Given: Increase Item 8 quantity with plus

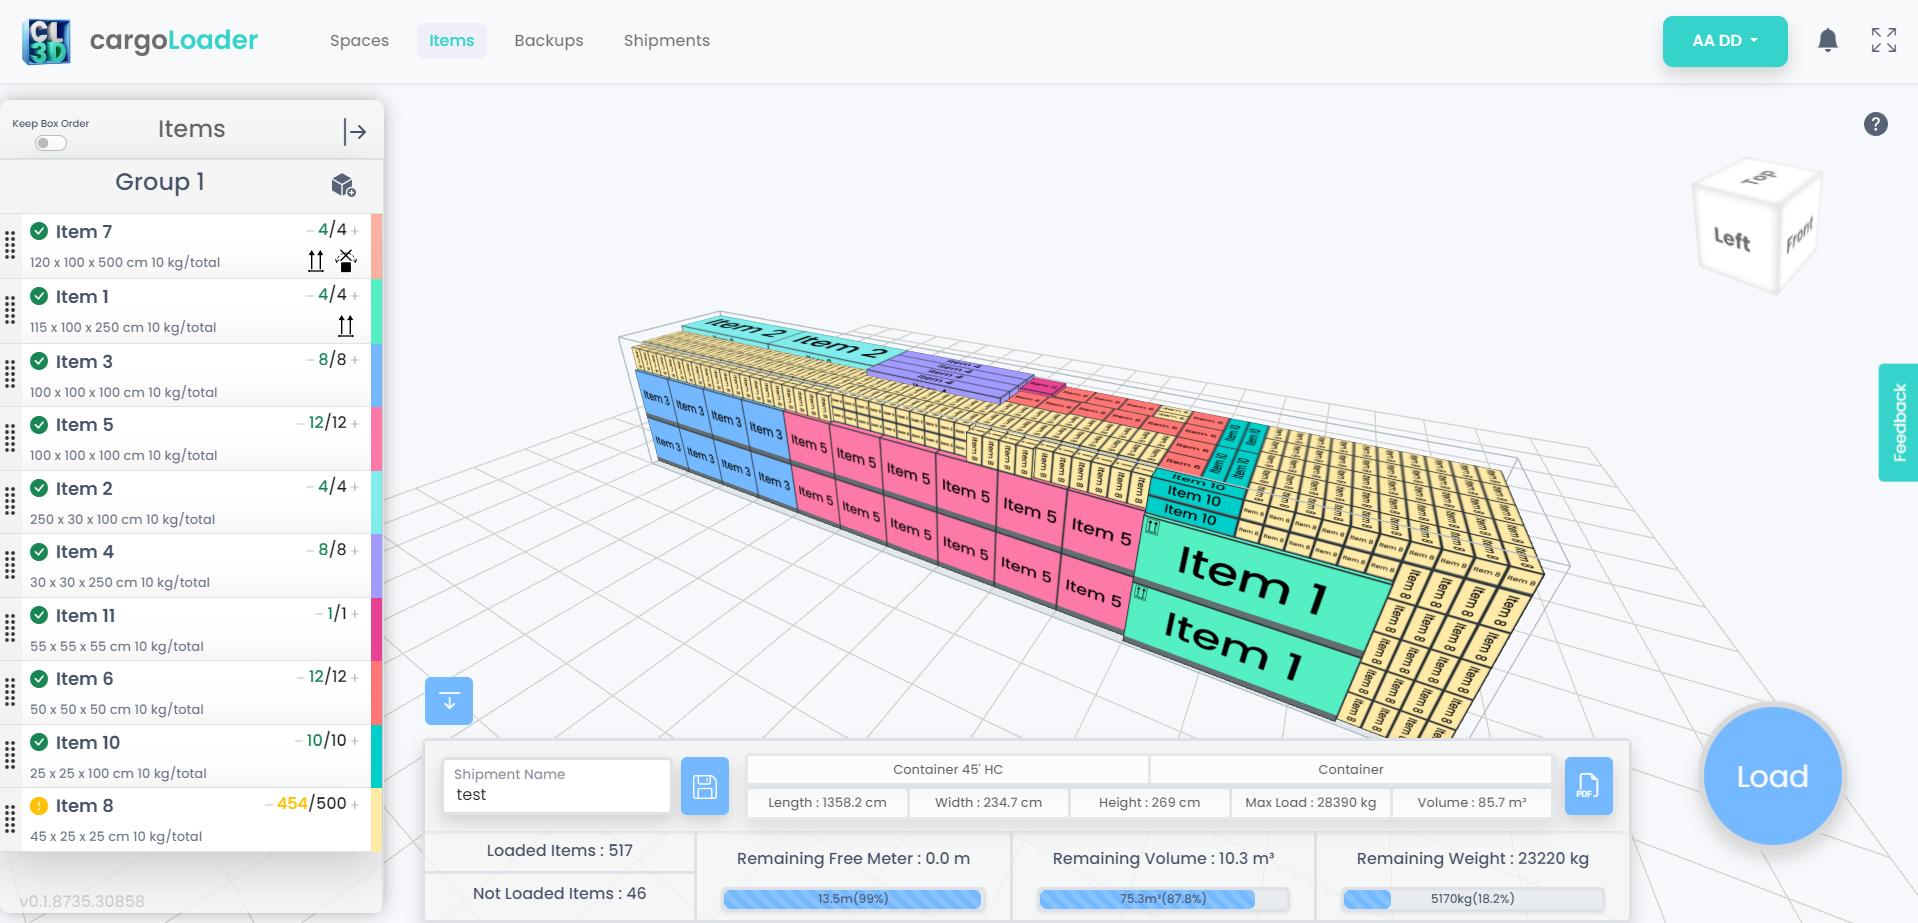Looking at the screenshot, I should pyautogui.click(x=355, y=805).
